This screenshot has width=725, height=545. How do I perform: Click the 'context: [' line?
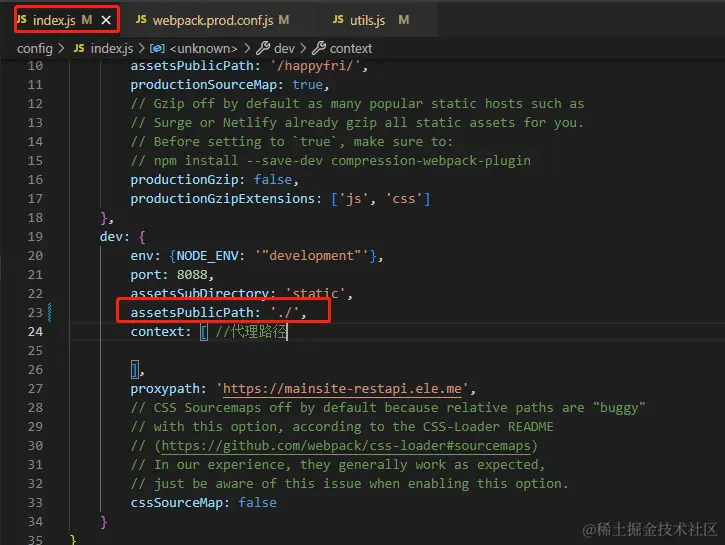(209, 331)
